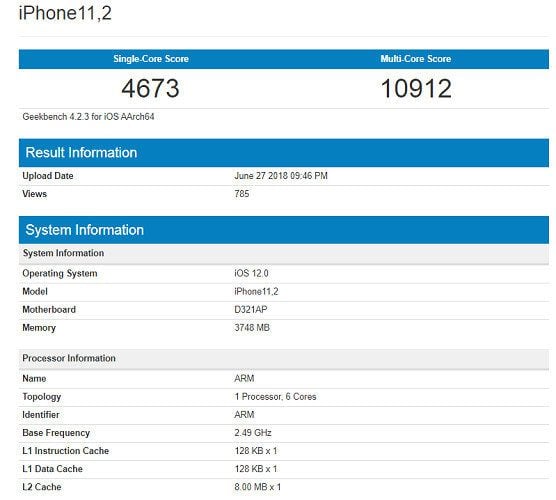Screen dimensions: 556x500
Task: Click the 2.49 GHz value
Action: [253, 433]
